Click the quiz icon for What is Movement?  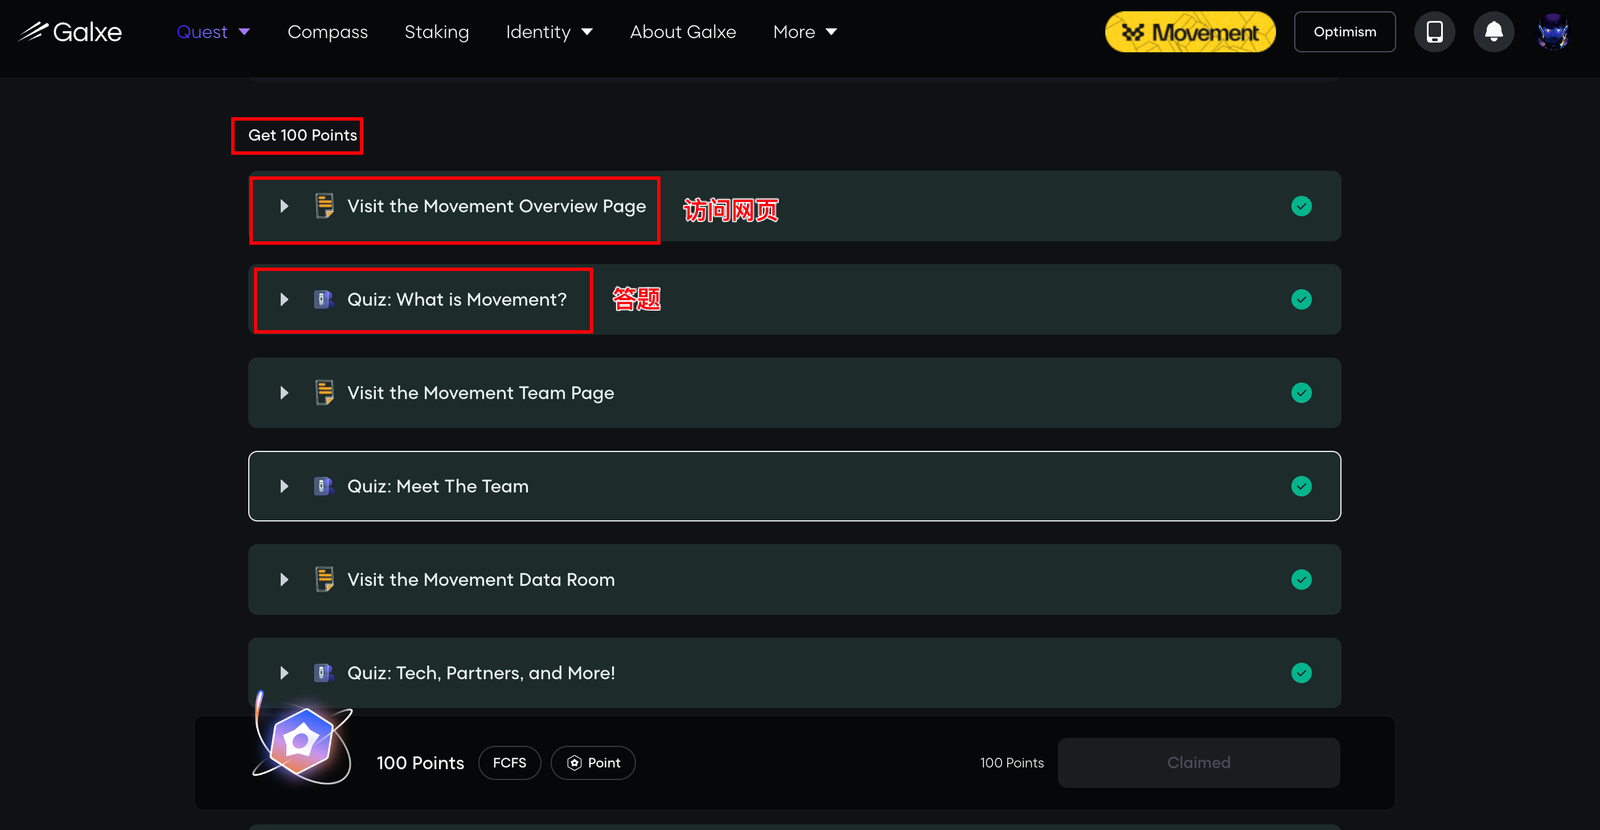(323, 299)
